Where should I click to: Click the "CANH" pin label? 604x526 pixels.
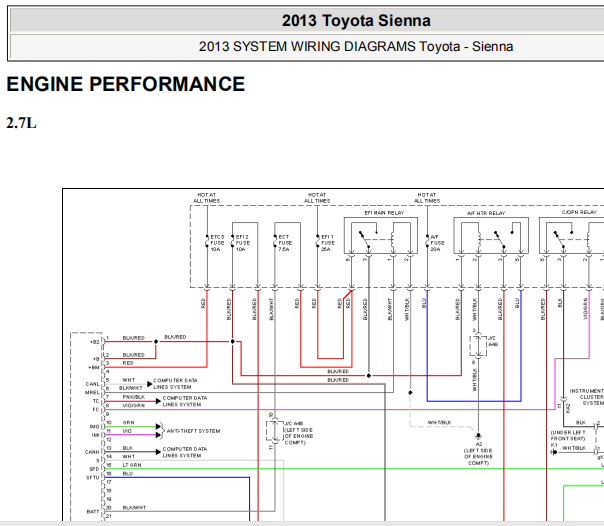click(x=92, y=452)
